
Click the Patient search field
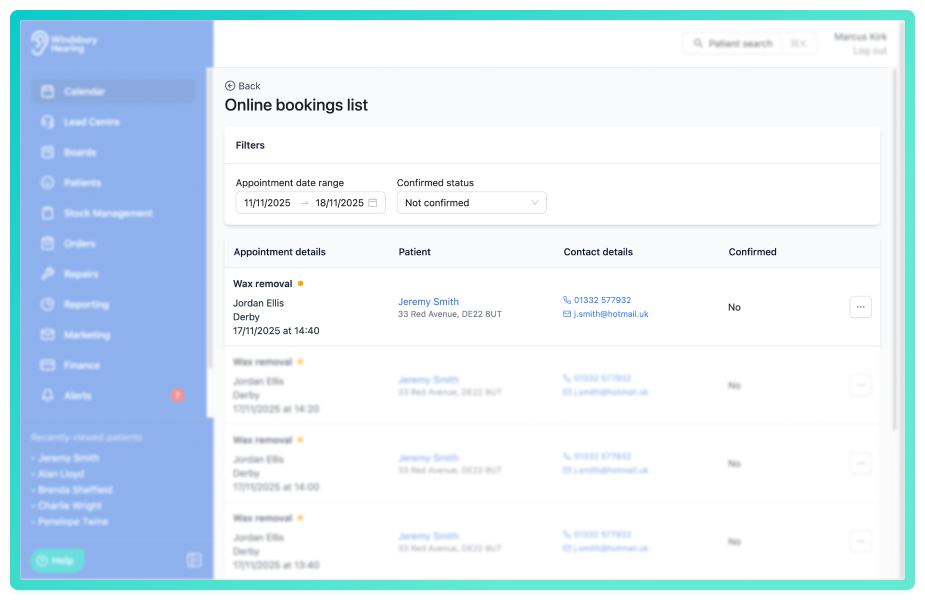coord(750,43)
